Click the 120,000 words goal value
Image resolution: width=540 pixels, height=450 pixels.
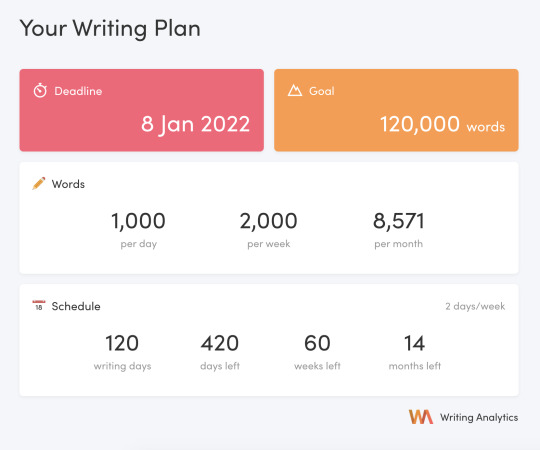(x=442, y=124)
